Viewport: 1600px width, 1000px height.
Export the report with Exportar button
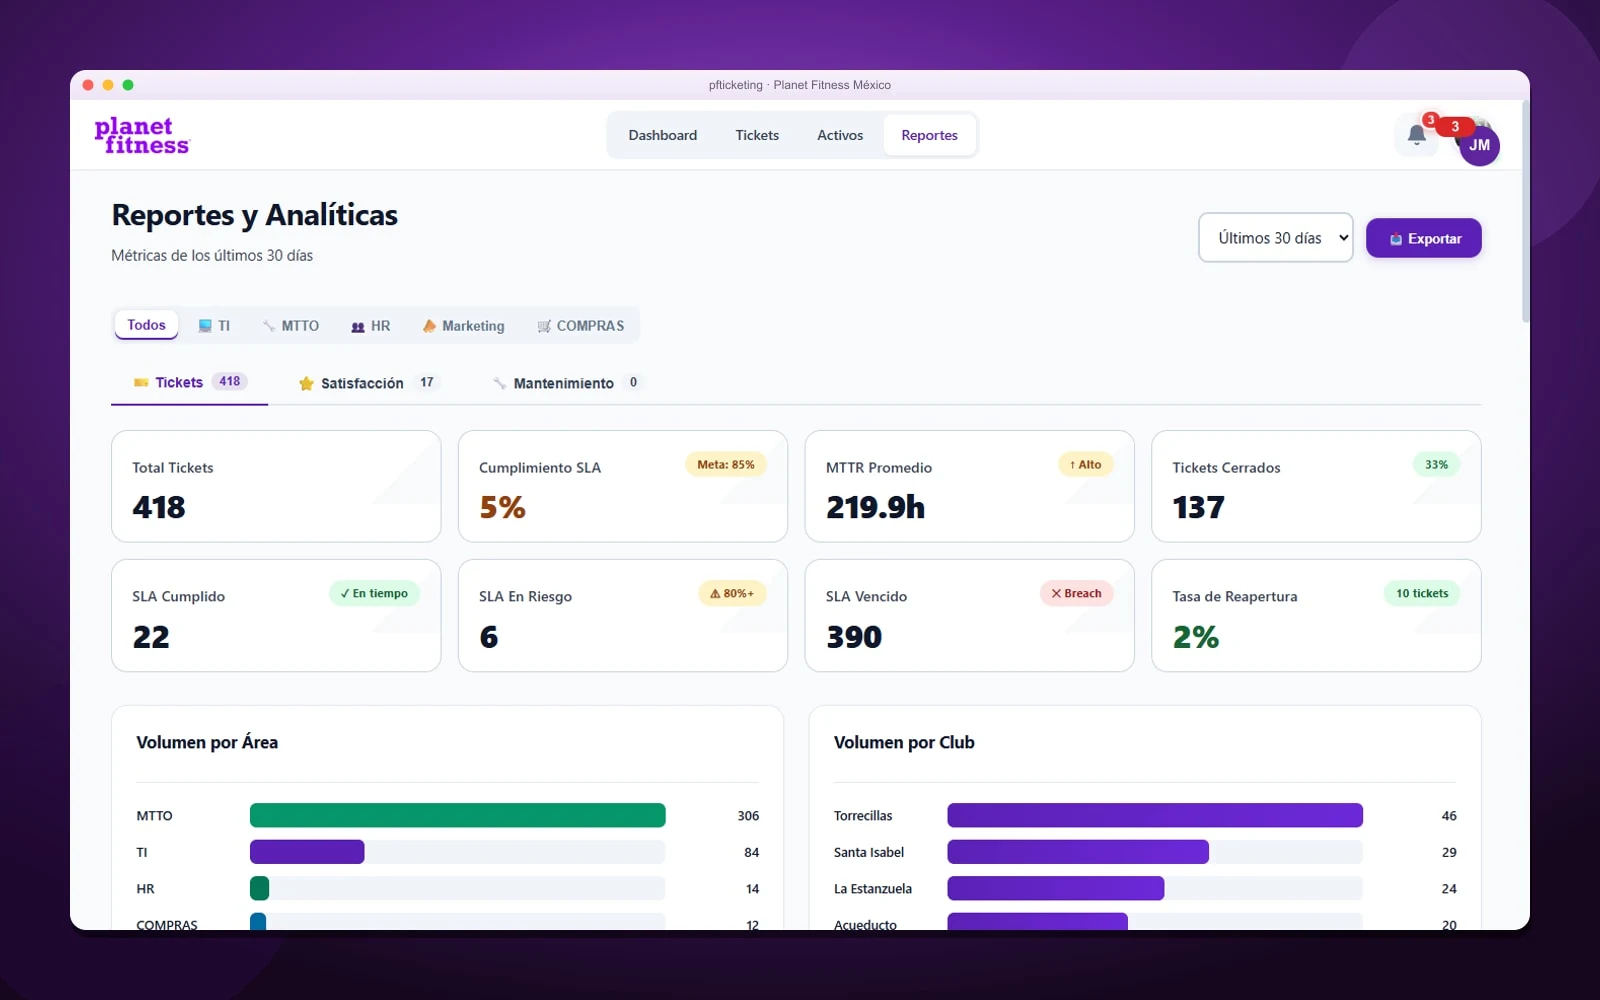(1424, 238)
